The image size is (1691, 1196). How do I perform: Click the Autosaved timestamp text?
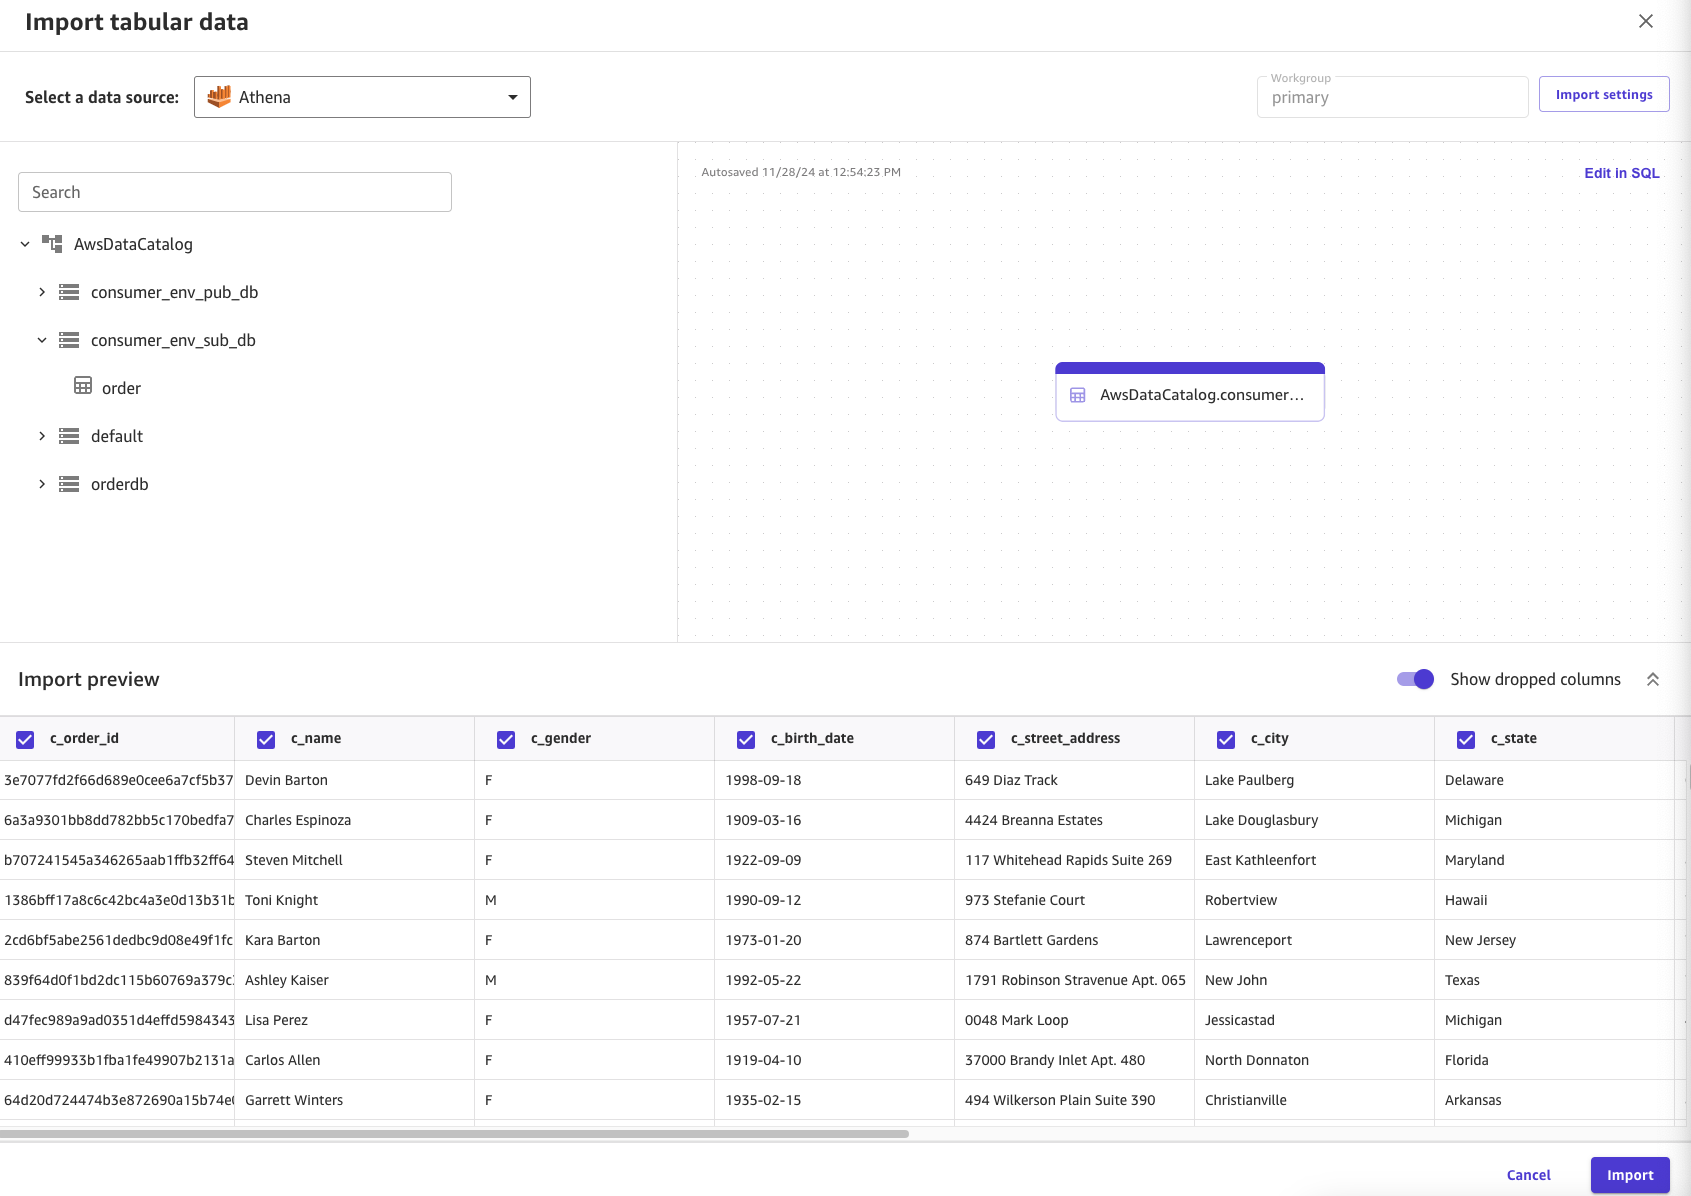click(x=801, y=172)
